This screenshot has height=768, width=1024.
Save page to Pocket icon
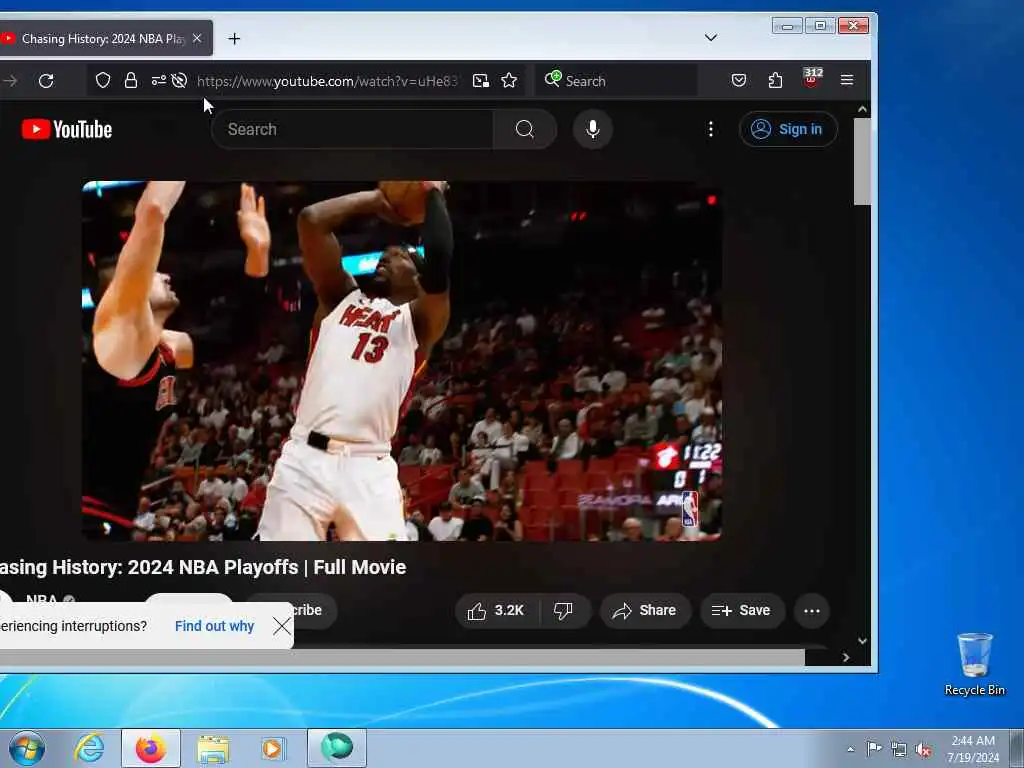point(739,80)
